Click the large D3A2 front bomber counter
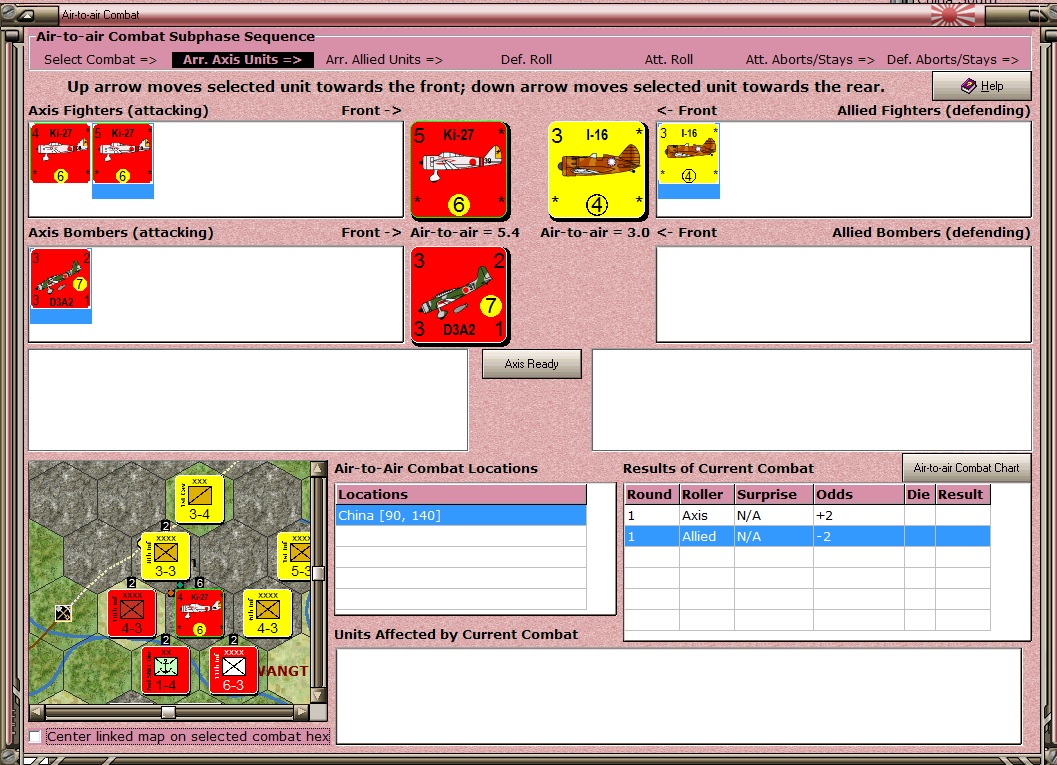The width and height of the screenshot is (1057, 765). tap(459, 296)
